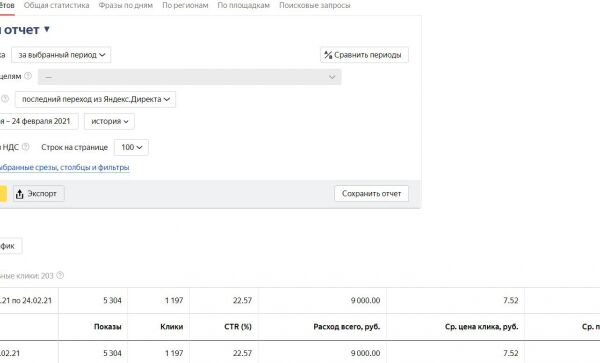Open the rows per page 100 dropdown
Viewport: 600px width, 363px height.
[x=131, y=147]
